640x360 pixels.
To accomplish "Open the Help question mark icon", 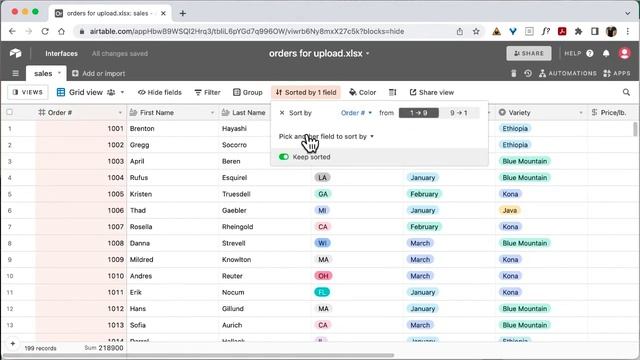I will (590, 53).
